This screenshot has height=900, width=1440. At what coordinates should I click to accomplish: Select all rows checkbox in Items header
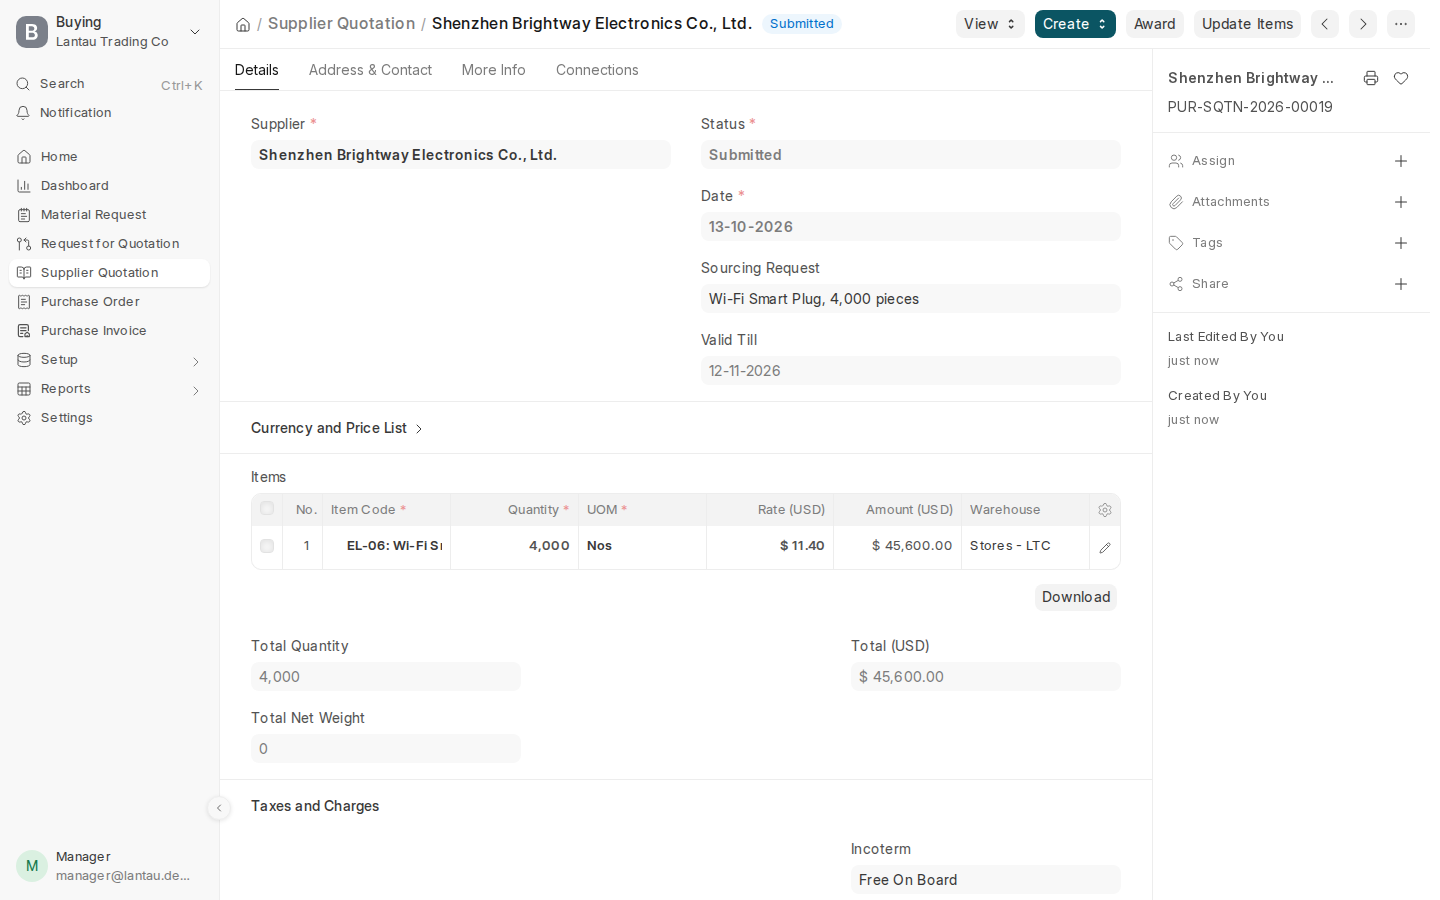coord(267,509)
